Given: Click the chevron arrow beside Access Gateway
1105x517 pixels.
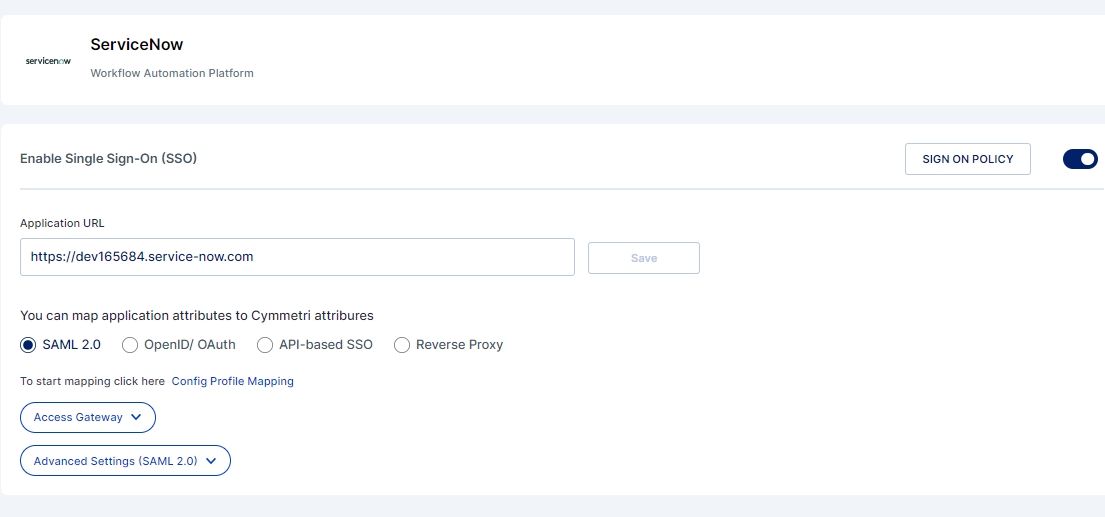Looking at the screenshot, I should point(137,417).
